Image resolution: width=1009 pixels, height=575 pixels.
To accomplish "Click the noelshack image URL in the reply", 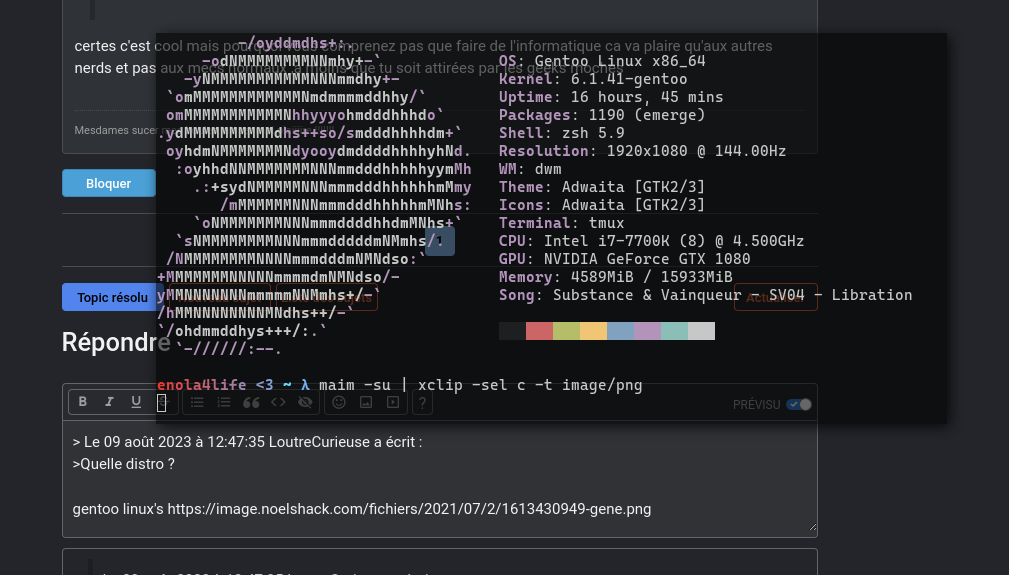I will (409, 509).
